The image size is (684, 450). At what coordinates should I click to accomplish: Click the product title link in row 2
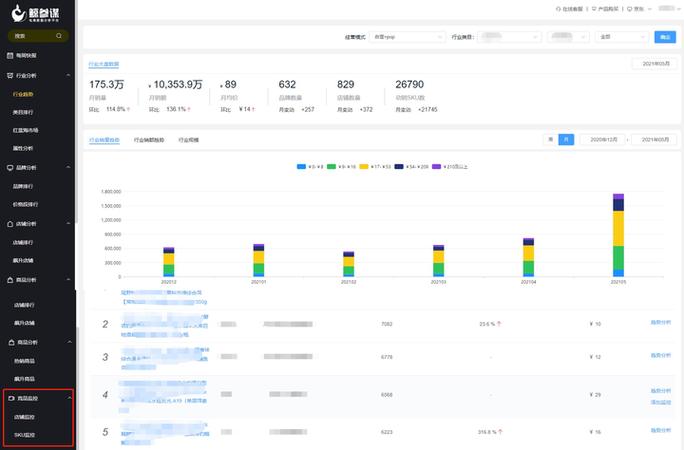click(164, 326)
